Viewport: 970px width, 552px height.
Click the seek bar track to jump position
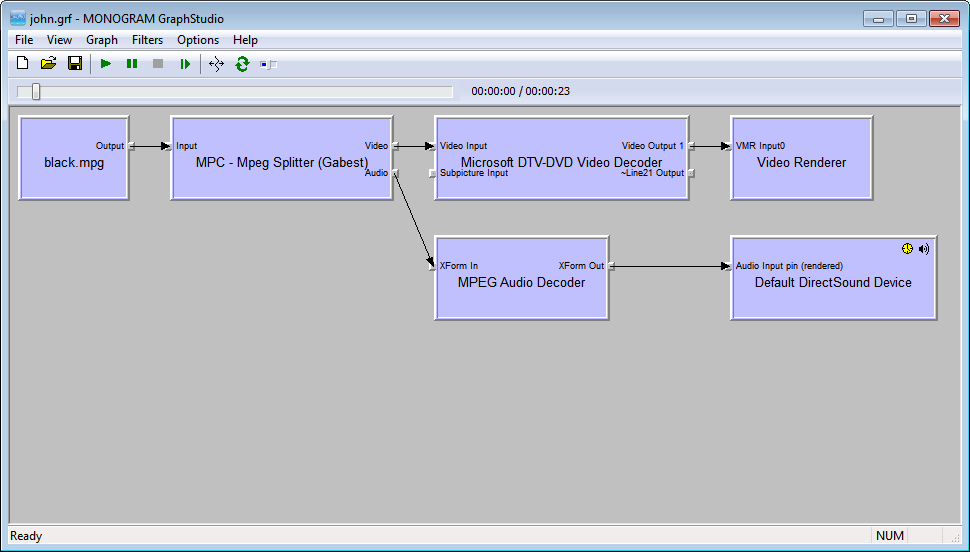(x=235, y=92)
